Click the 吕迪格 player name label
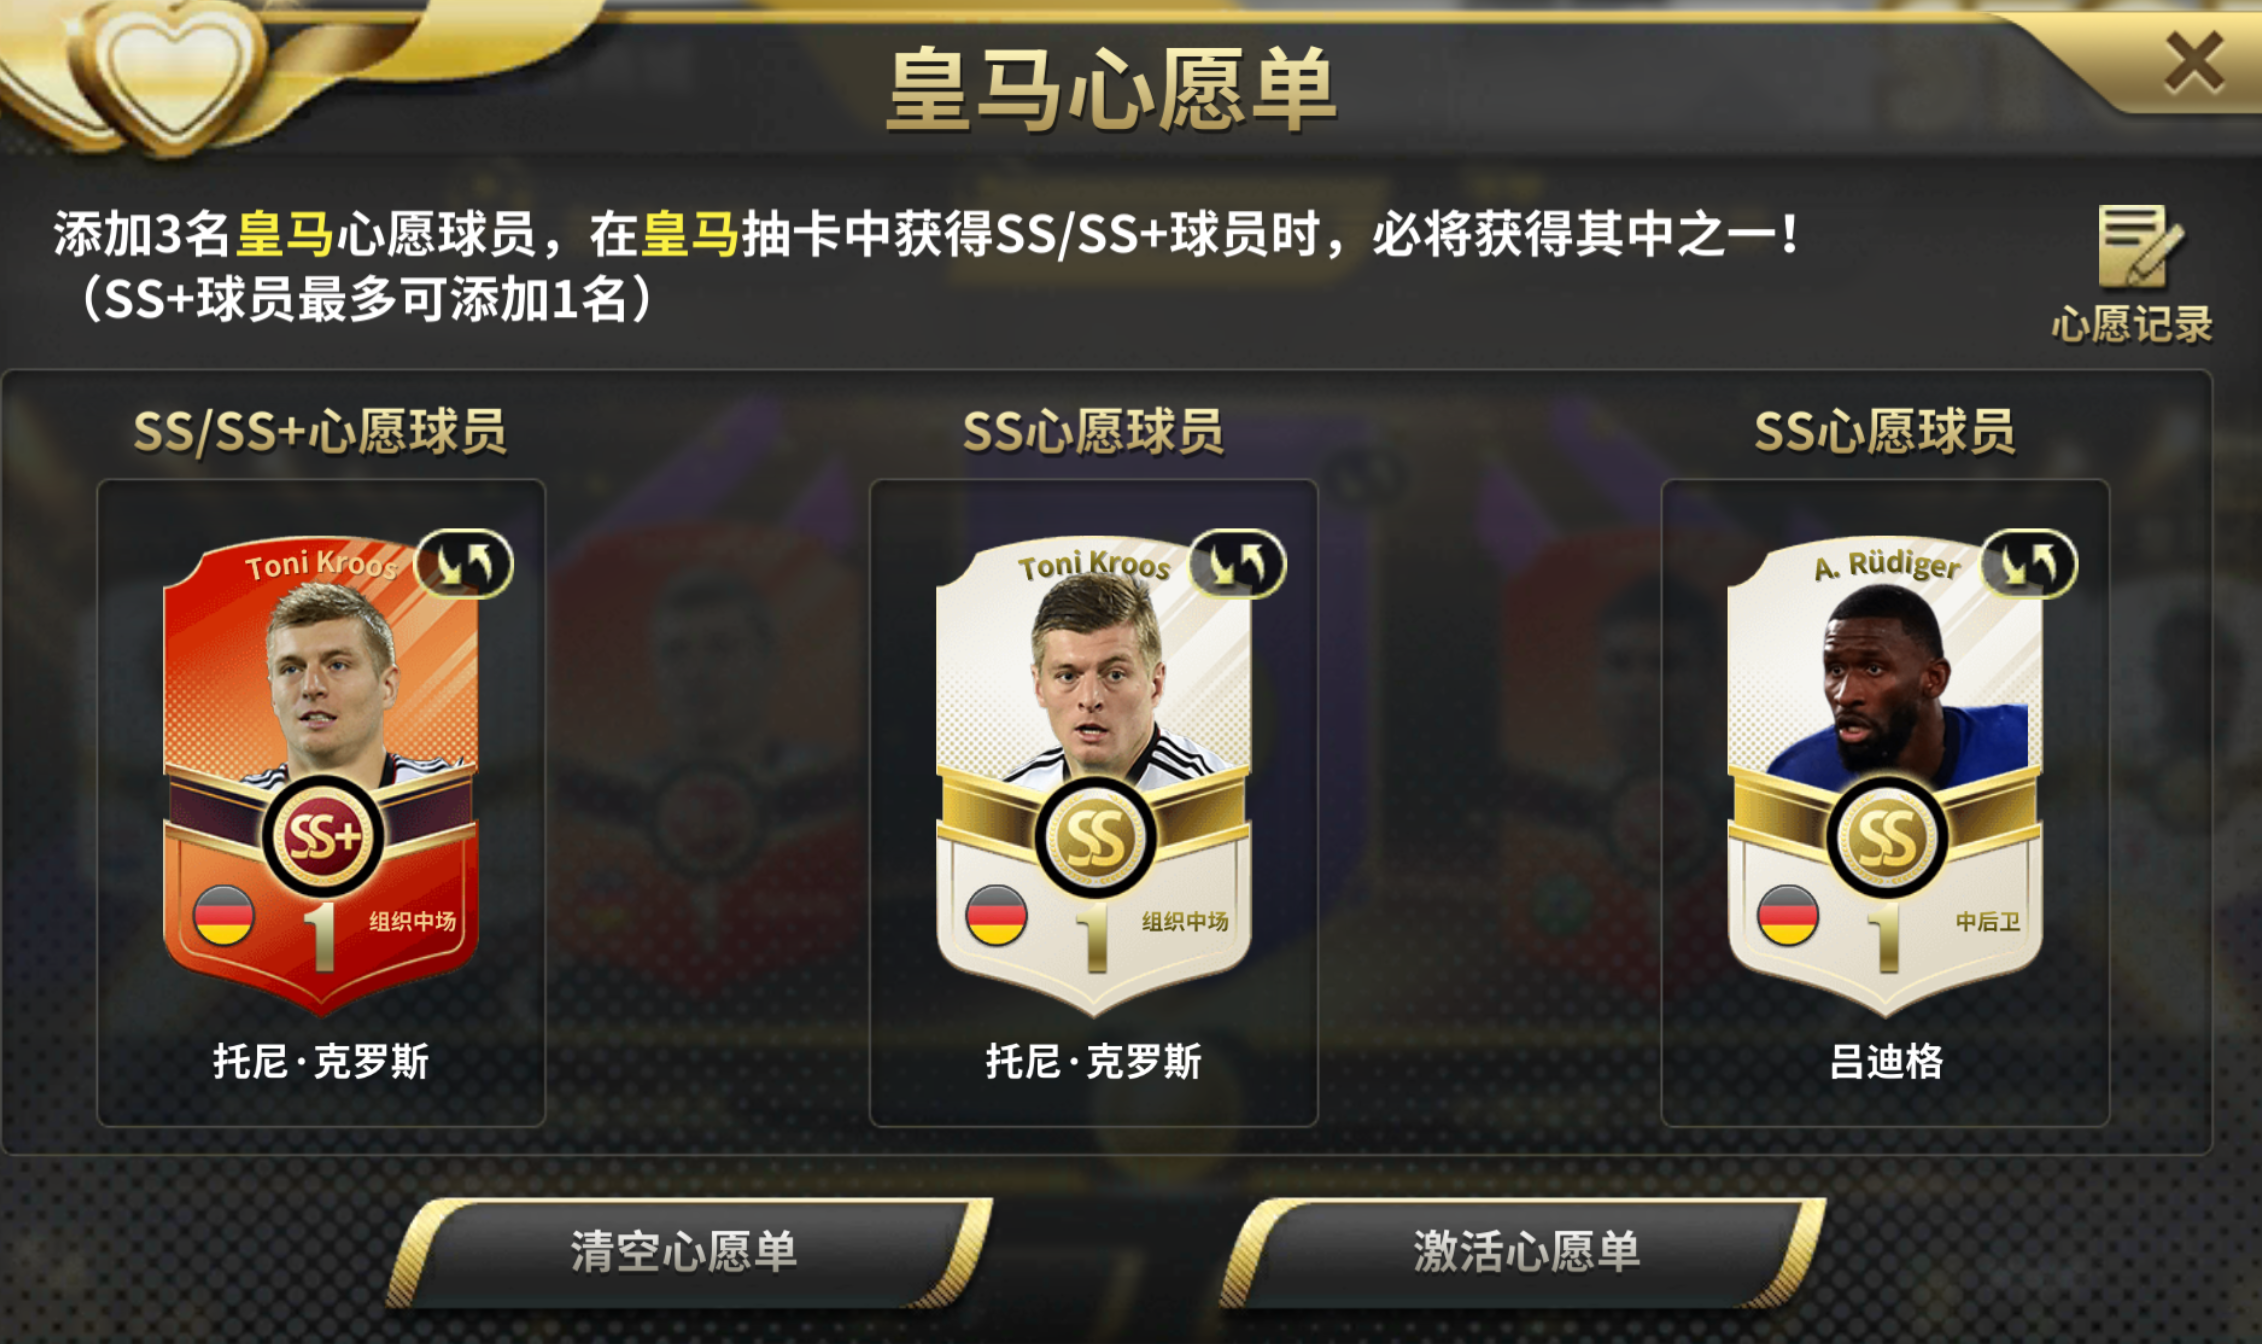 (1886, 1062)
